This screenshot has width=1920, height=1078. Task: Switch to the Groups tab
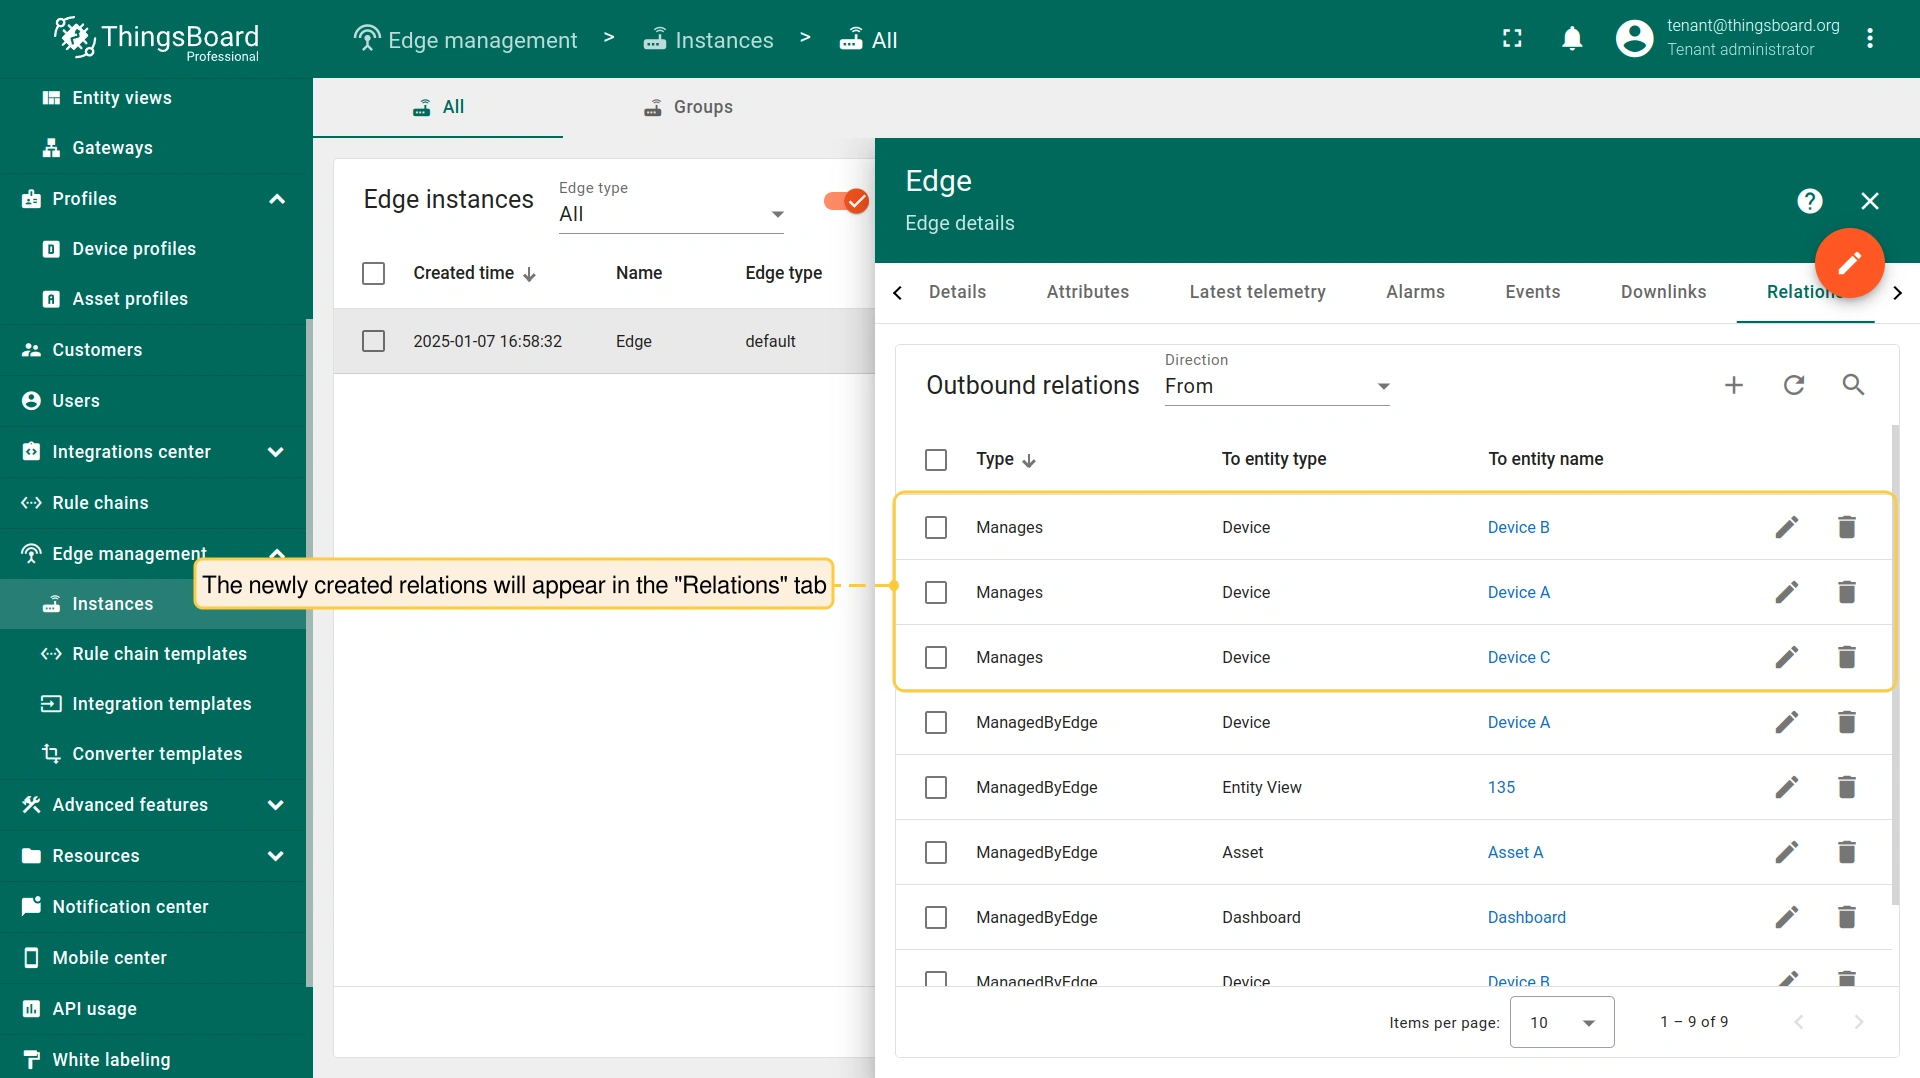pyautogui.click(x=688, y=107)
